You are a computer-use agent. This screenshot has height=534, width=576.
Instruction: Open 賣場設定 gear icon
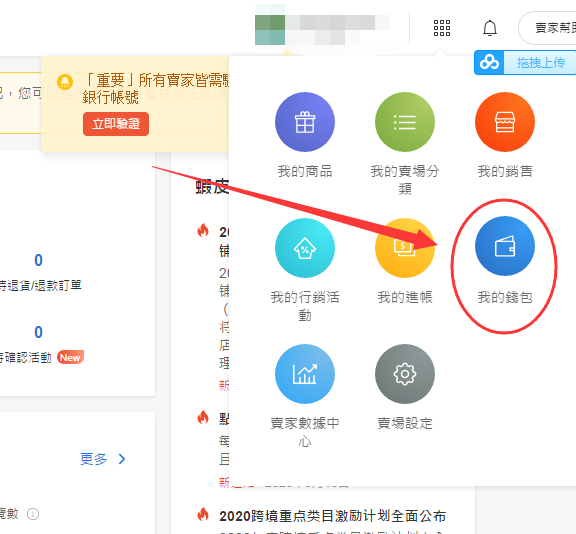[405, 374]
